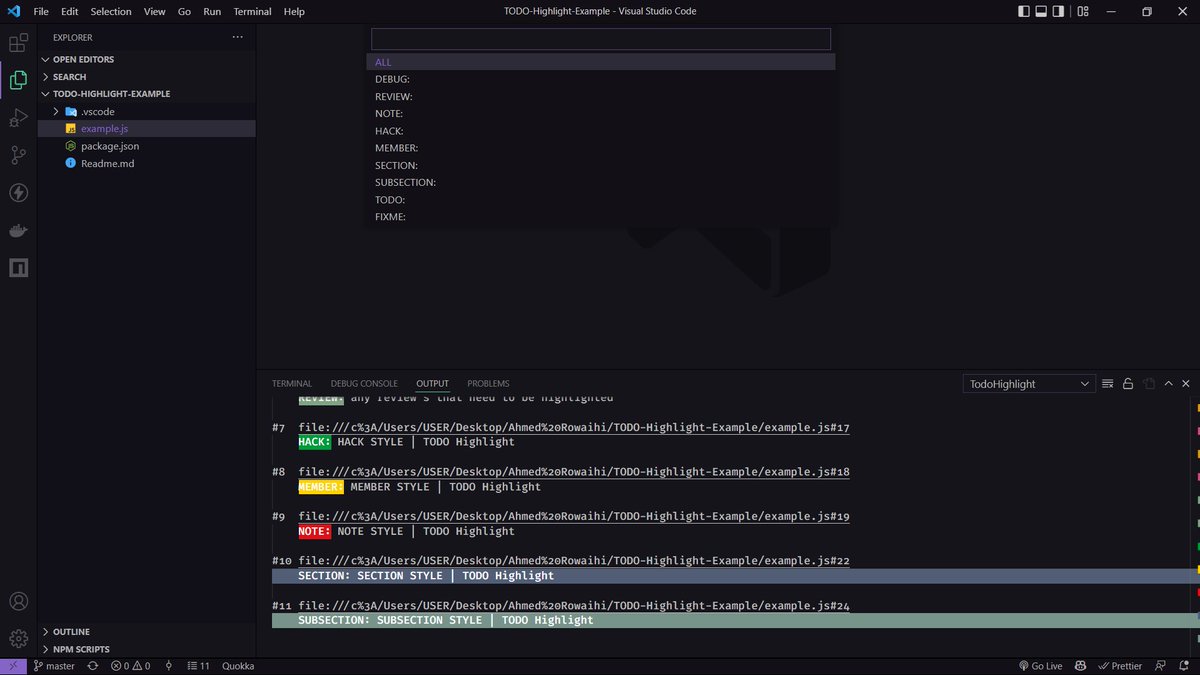1200x675 pixels.
Task: Open the View menu
Action: [x=154, y=12]
